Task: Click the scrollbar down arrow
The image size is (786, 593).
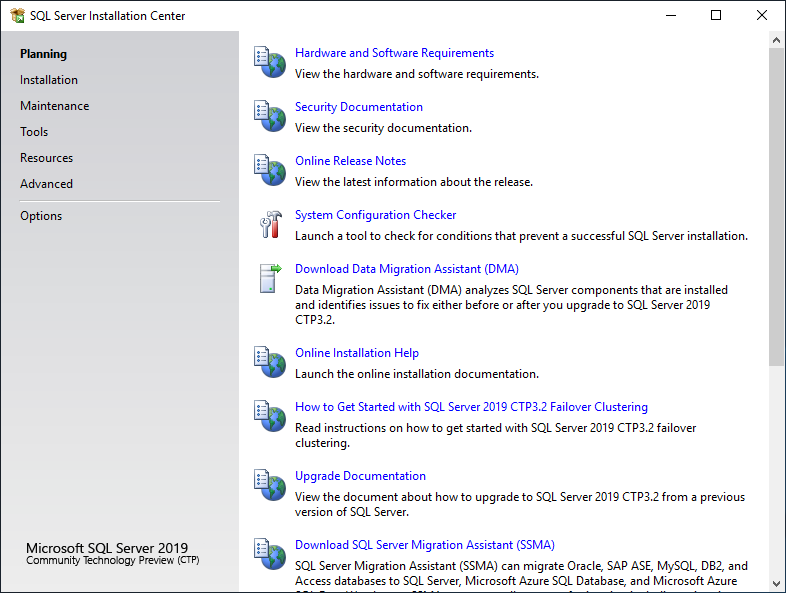Action: click(x=776, y=583)
